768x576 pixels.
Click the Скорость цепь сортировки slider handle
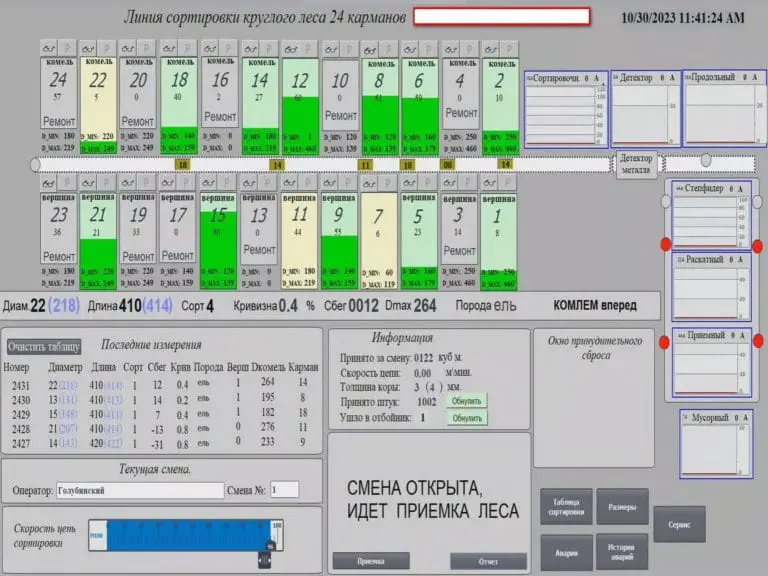click(264, 559)
